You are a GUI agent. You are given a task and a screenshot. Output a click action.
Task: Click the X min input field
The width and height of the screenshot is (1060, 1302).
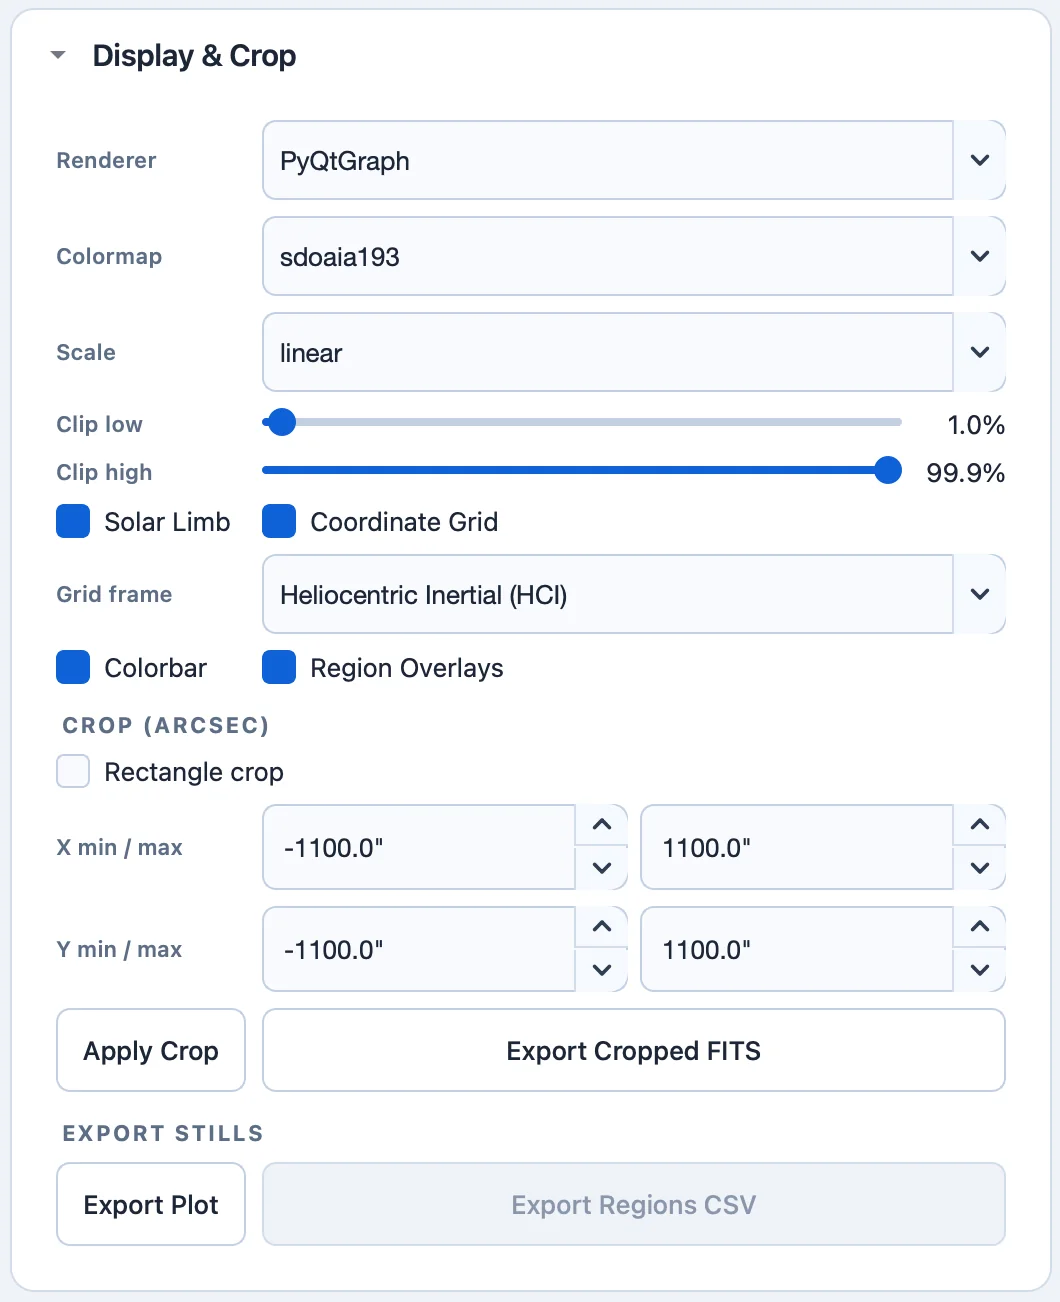[x=419, y=848]
